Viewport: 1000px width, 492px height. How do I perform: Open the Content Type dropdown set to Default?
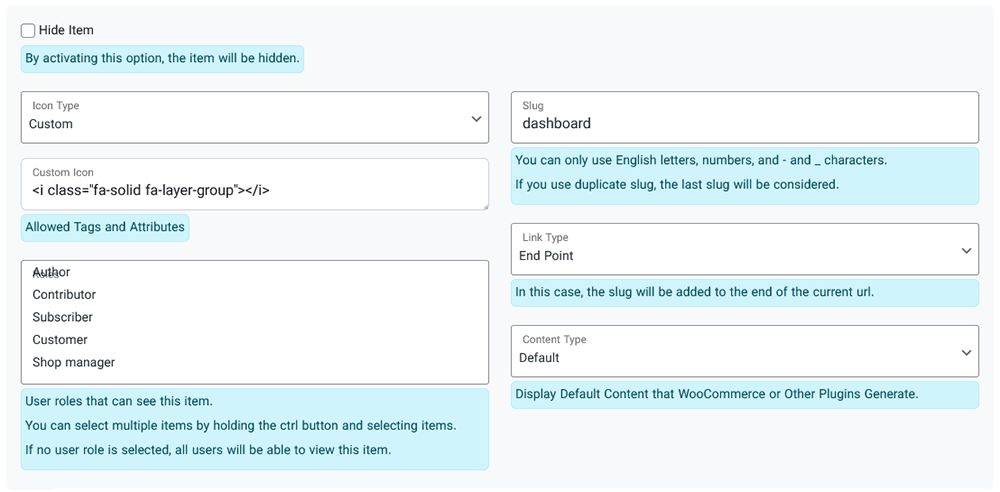[x=744, y=352]
